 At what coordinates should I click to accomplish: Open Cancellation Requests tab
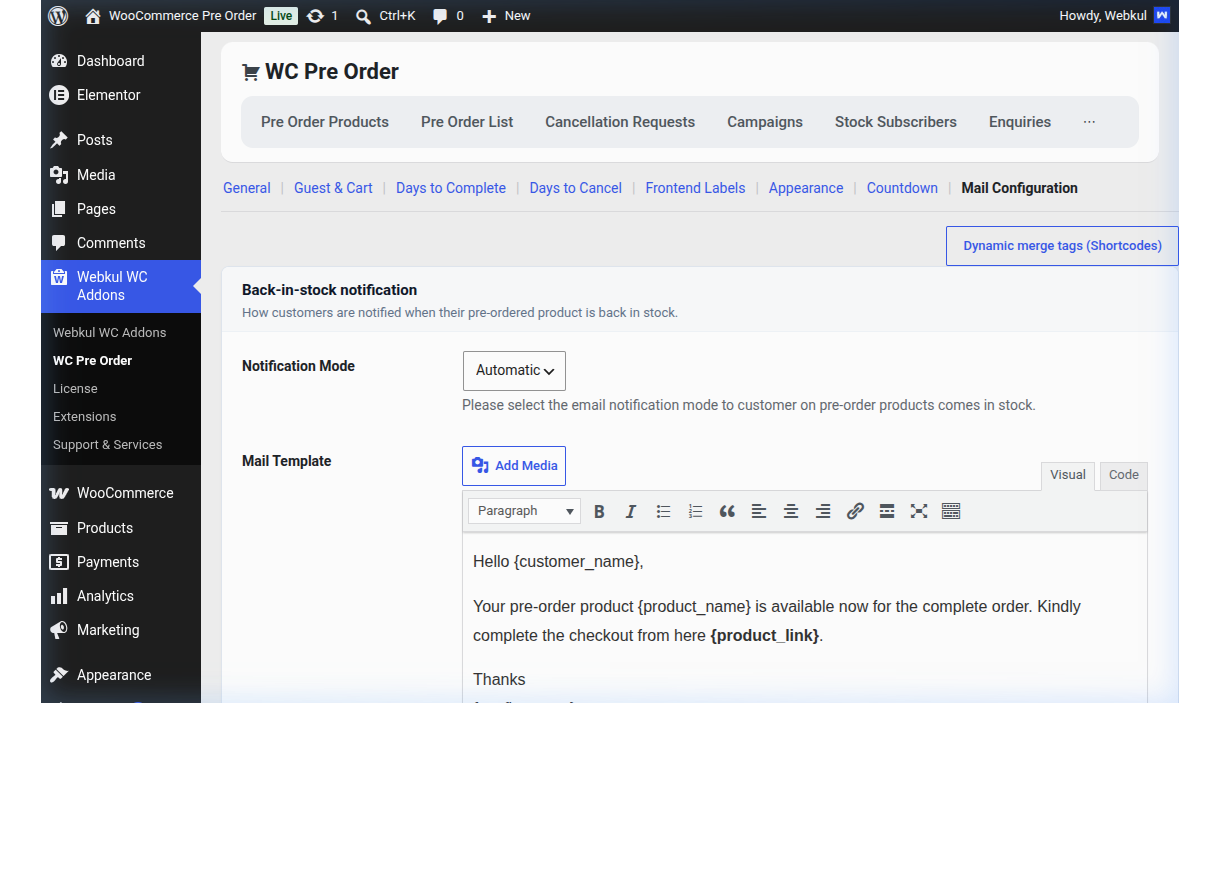point(620,122)
